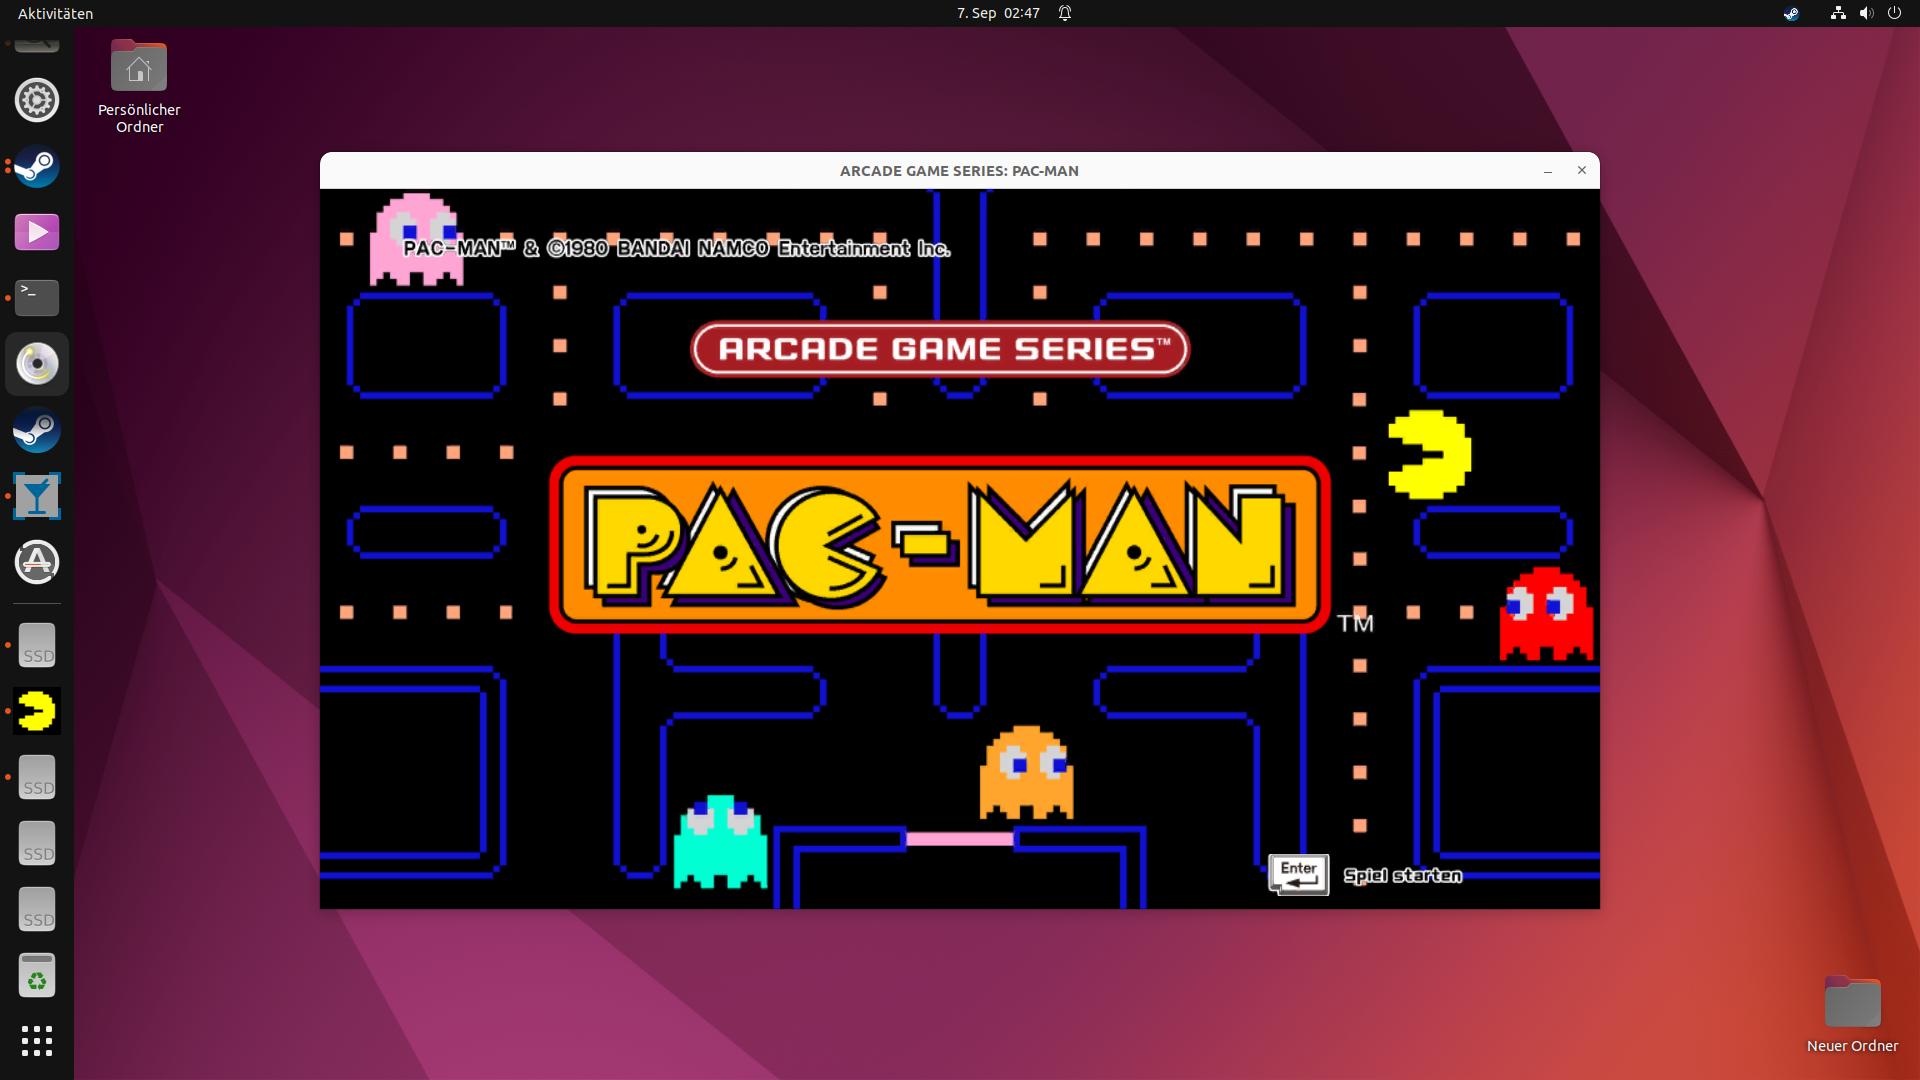Open network status icon in system tray
This screenshot has width=1920, height=1080.
[x=1838, y=13]
